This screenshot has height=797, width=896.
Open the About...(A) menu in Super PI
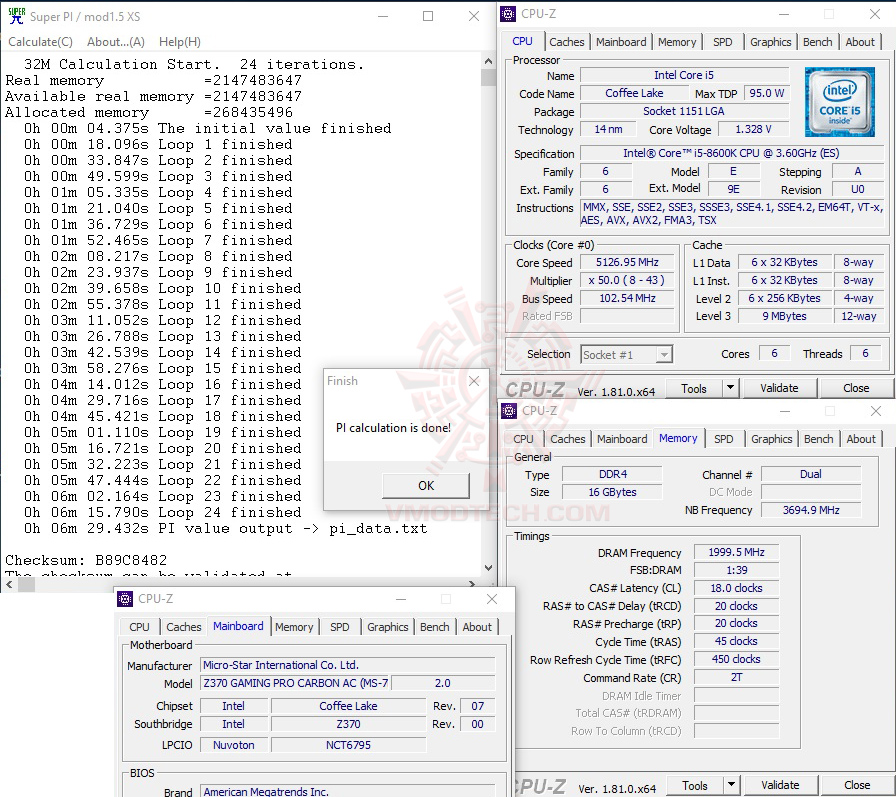point(115,42)
